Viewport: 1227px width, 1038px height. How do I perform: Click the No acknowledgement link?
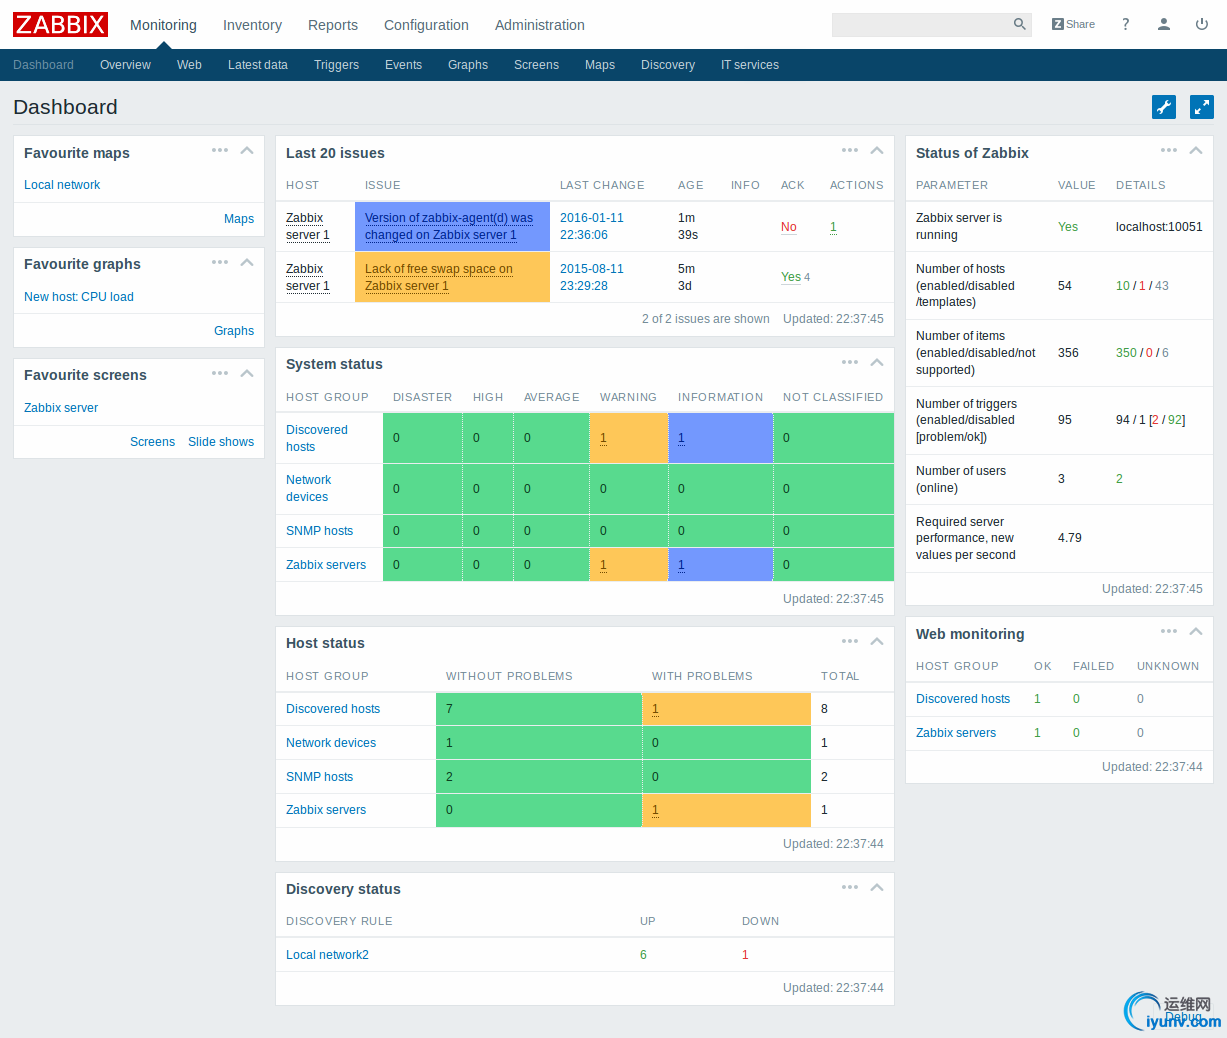[789, 227]
